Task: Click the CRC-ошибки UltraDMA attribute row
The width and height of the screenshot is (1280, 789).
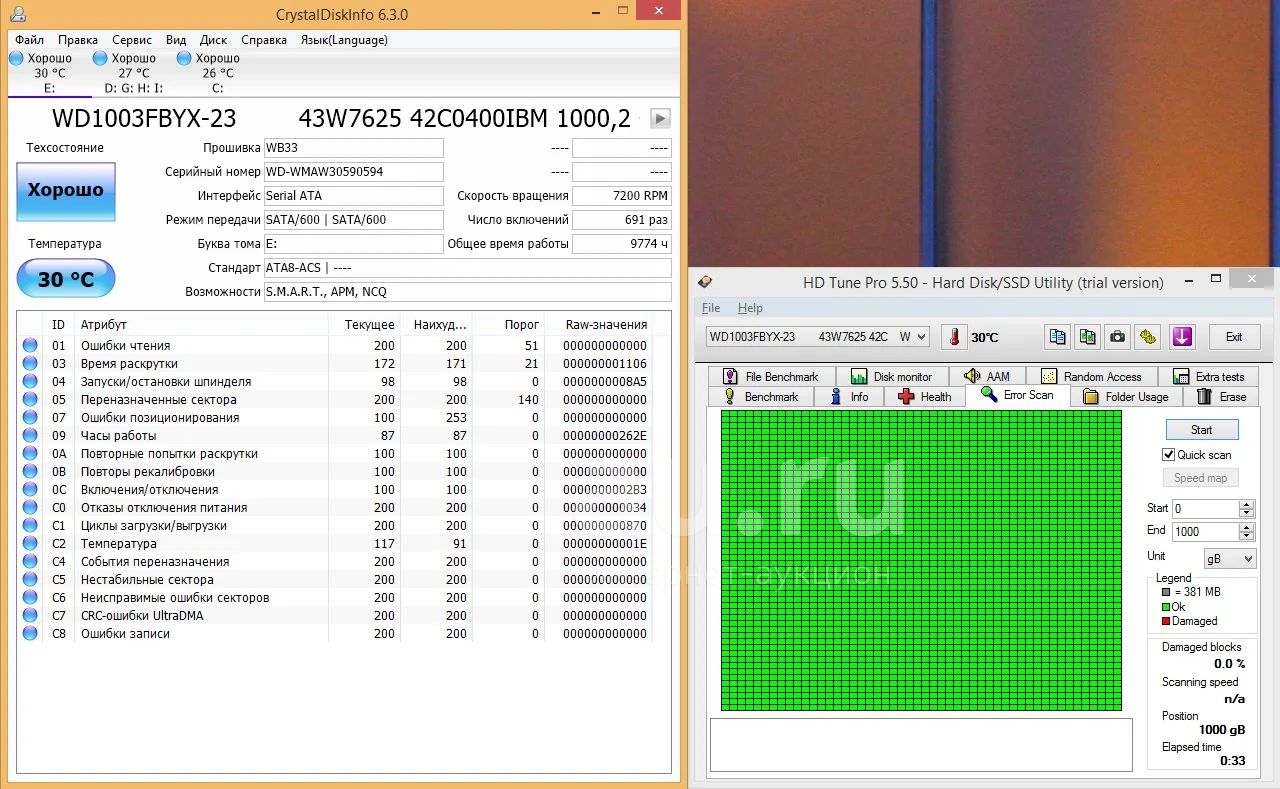Action: click(x=335, y=615)
